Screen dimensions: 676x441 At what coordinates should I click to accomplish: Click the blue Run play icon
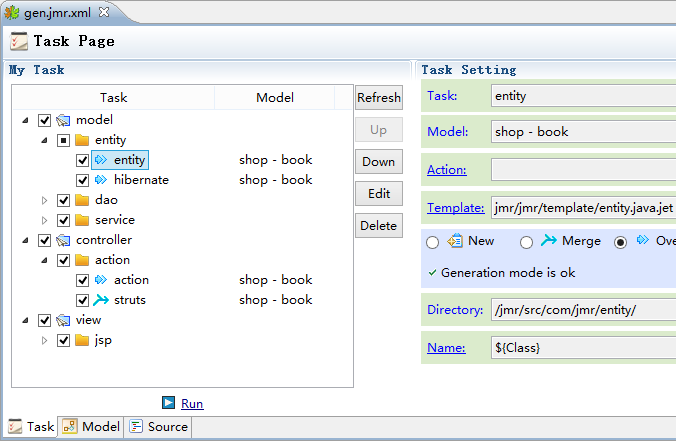coord(169,403)
